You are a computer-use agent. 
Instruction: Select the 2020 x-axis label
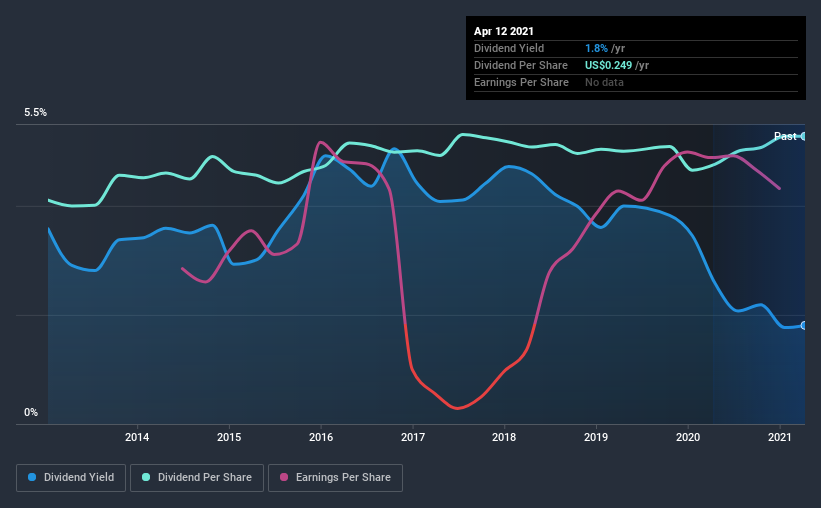pos(687,437)
